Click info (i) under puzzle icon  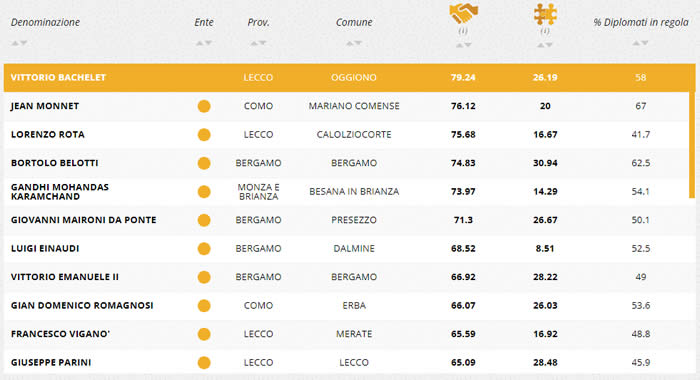click(545, 31)
